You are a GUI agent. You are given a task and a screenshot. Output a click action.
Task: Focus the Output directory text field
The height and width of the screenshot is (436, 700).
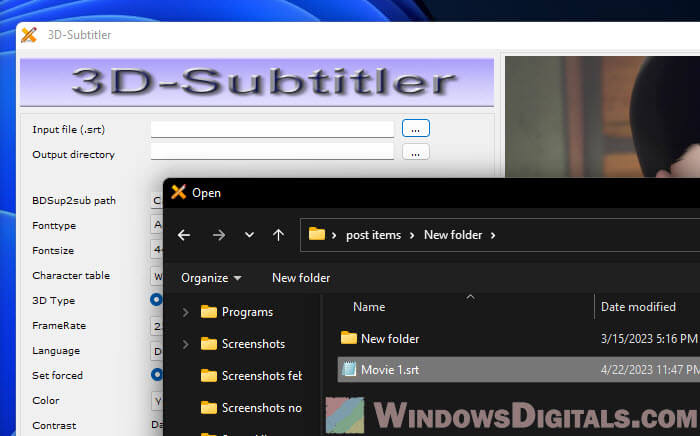tap(272, 152)
